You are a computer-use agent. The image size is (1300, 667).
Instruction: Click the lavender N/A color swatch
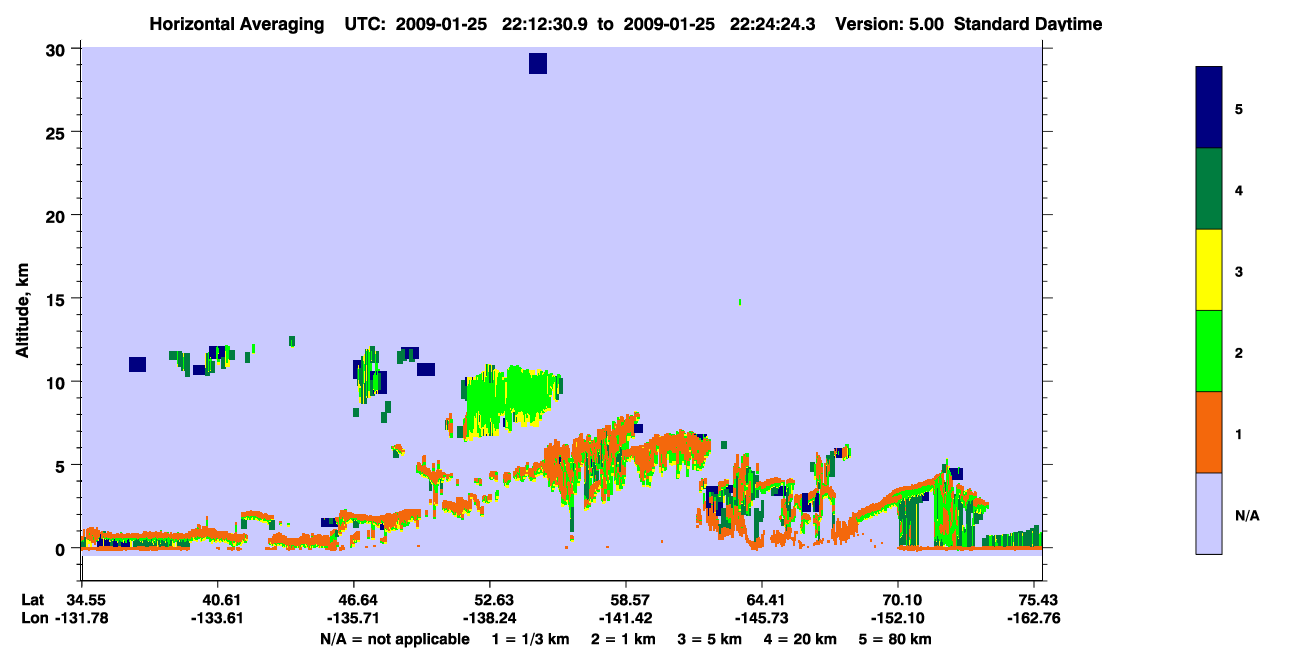pos(1209,513)
